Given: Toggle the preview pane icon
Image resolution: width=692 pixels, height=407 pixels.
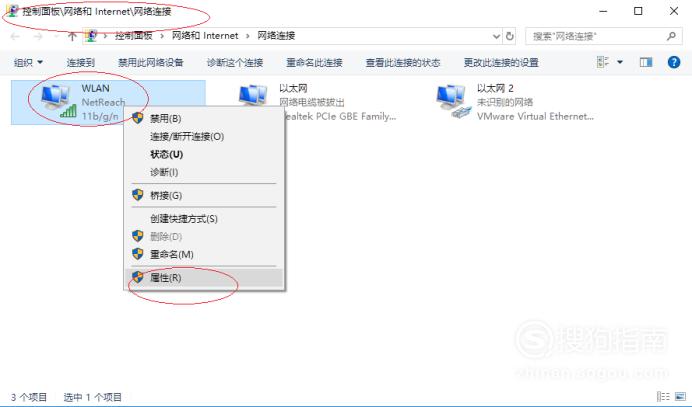Looking at the screenshot, I should pos(646,62).
